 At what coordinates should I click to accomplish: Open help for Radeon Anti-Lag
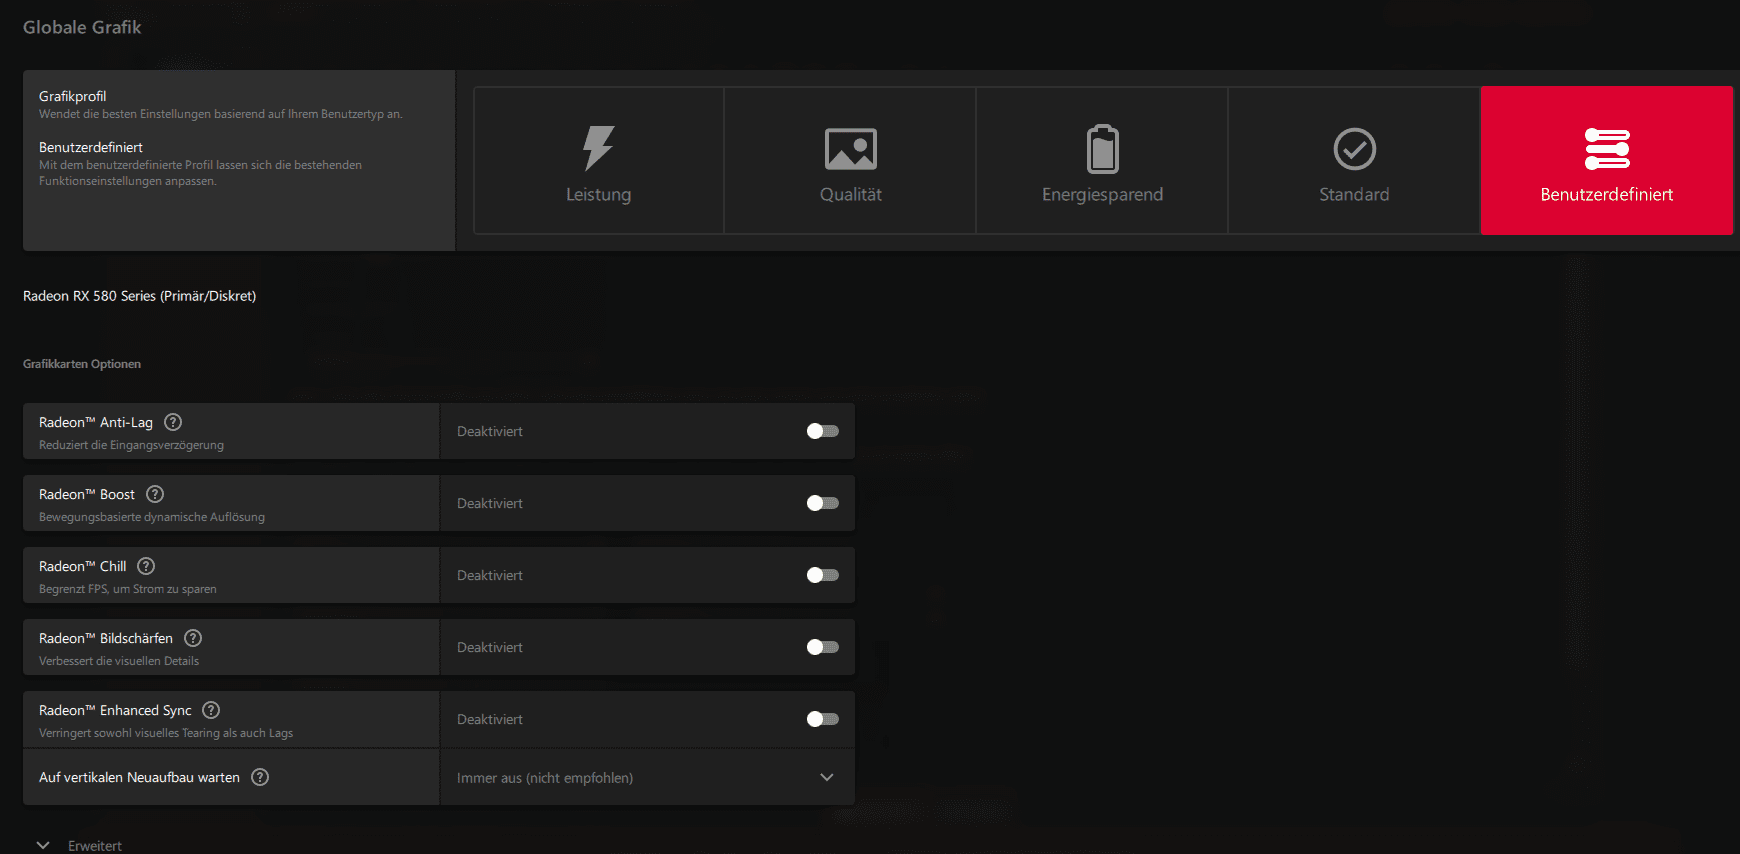point(173,422)
